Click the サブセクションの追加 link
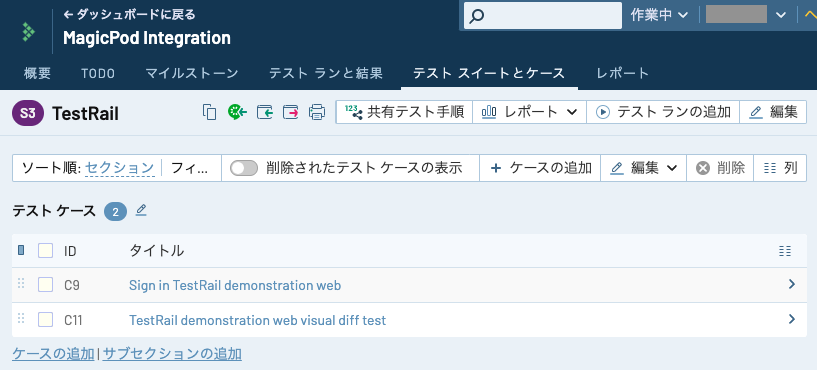 pos(172,354)
